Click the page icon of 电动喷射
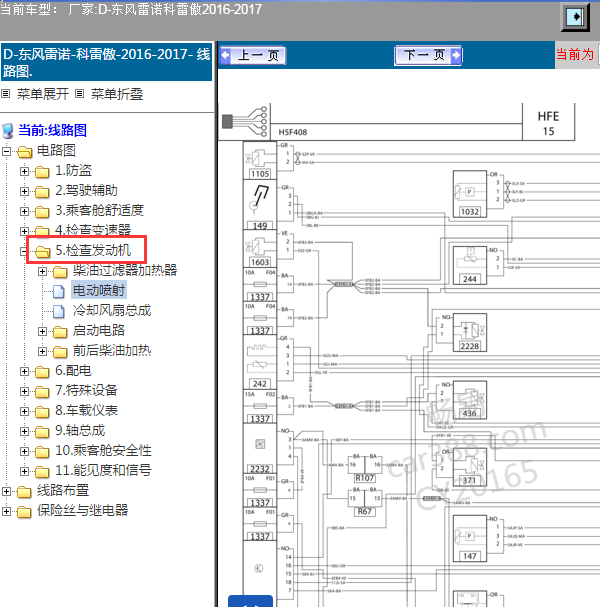Image resolution: width=600 pixels, height=607 pixels. (58, 291)
